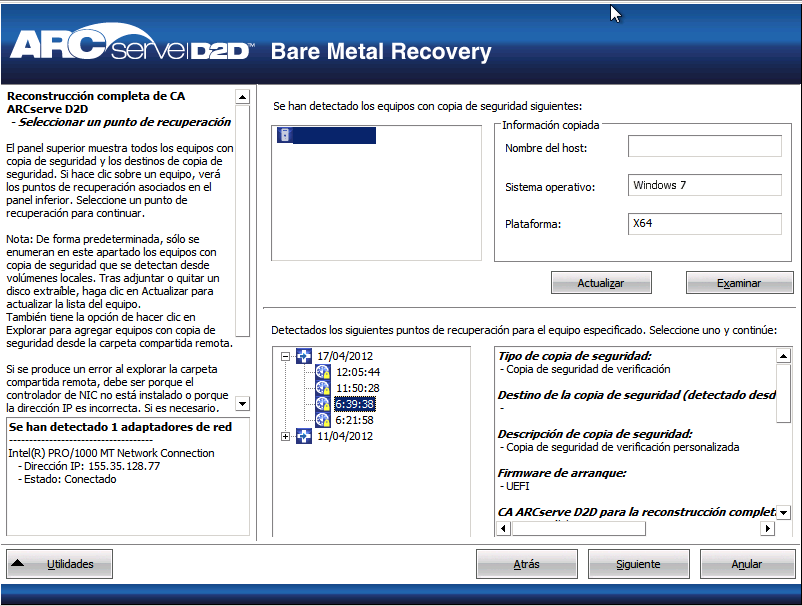Image resolution: width=802 pixels, height=606 pixels.
Task: Click the 6:21:58 recovery point icon
Action: click(x=323, y=420)
